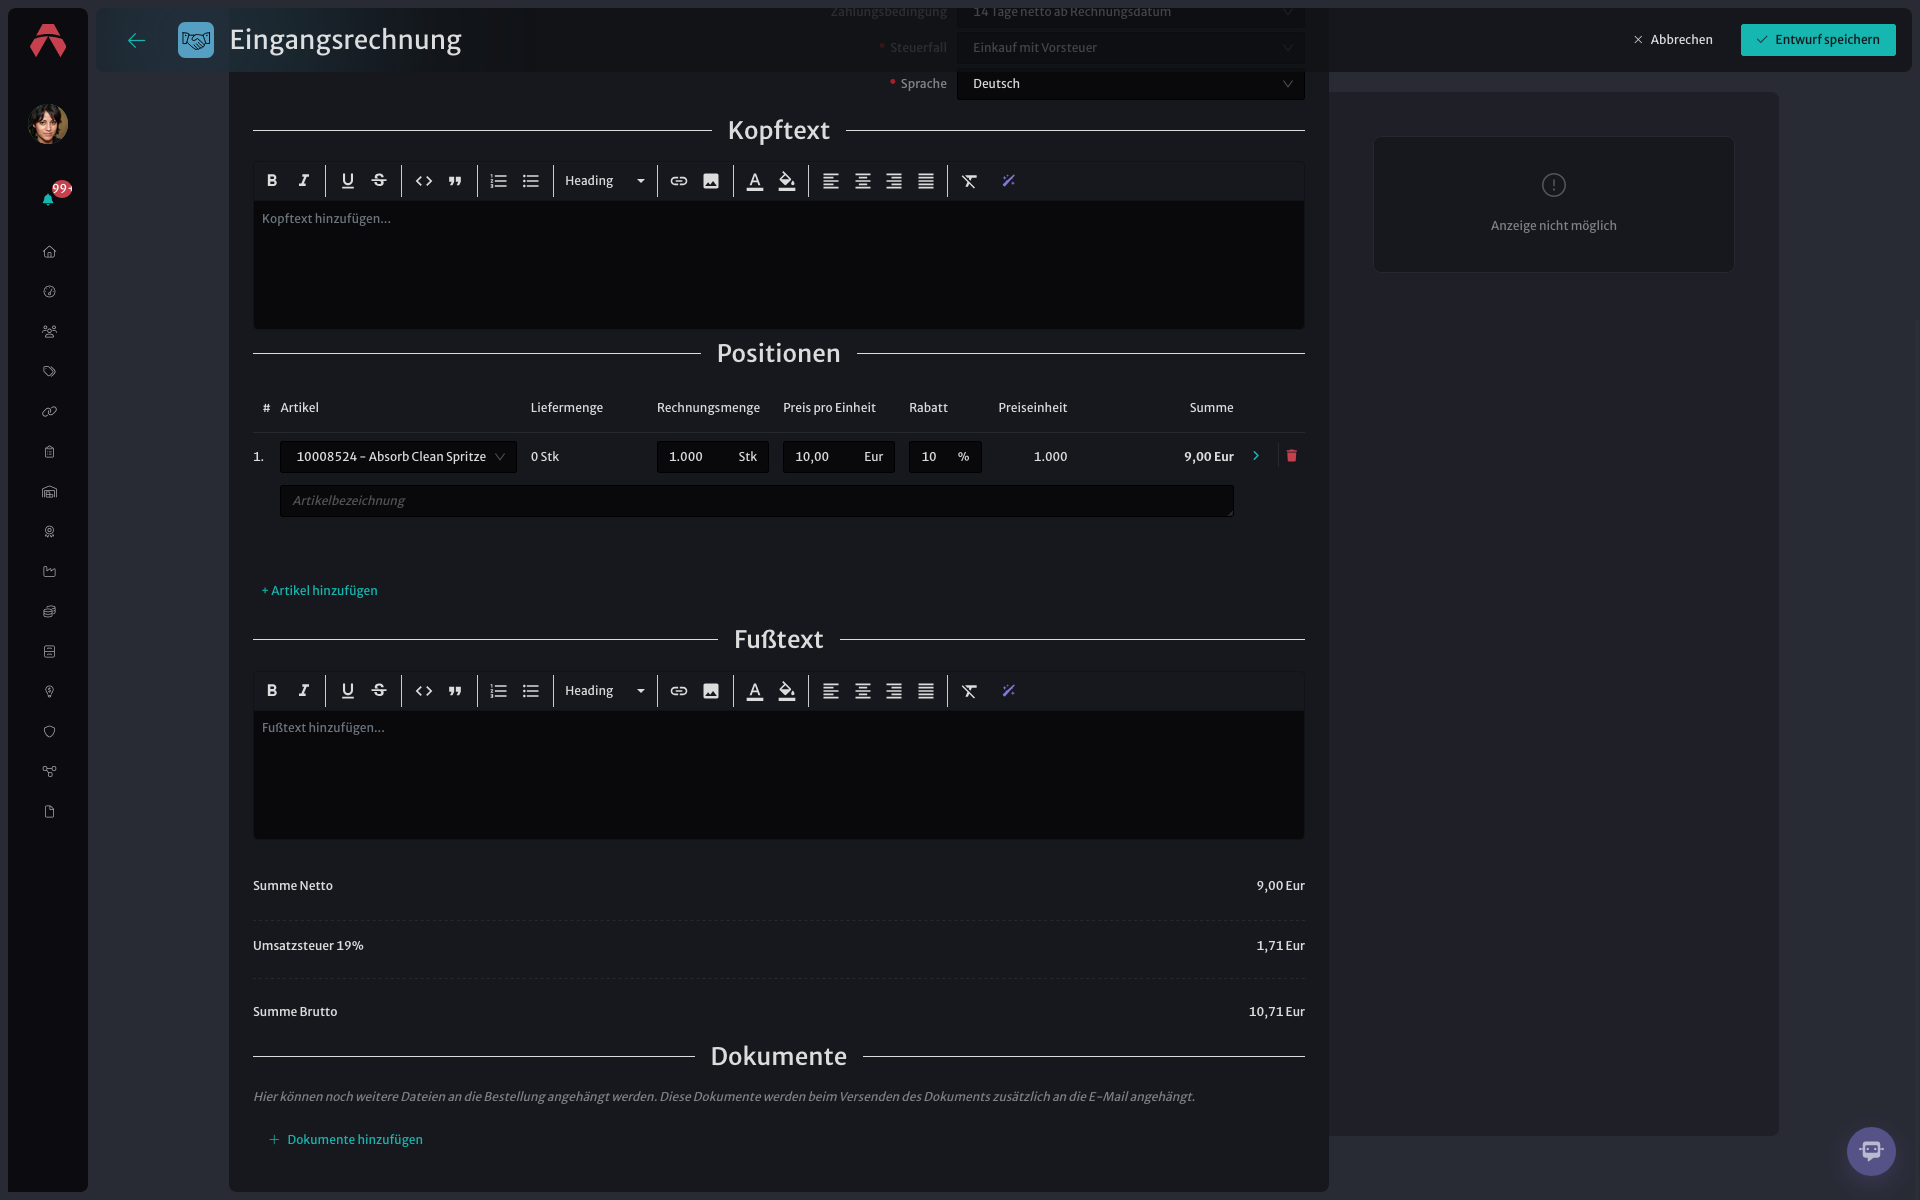Open the chat support bubble
Screen dimensions: 1920x1200
[1871, 1151]
